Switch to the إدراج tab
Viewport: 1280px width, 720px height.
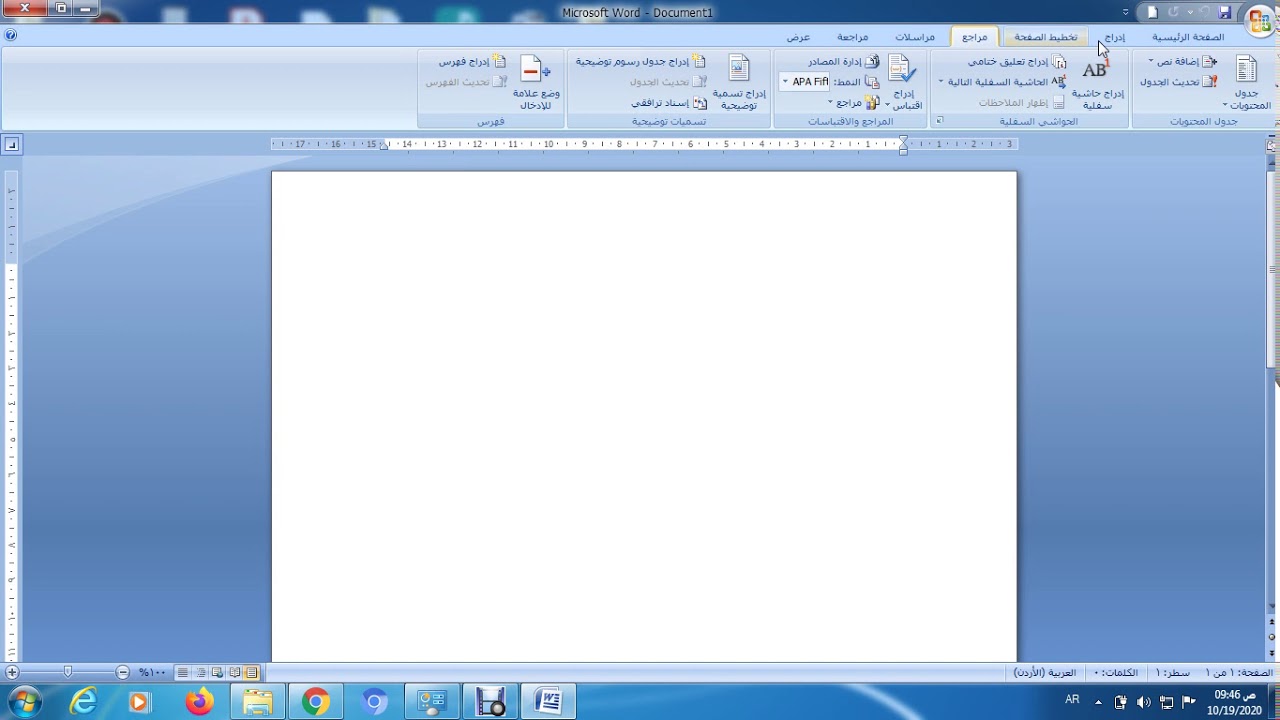[1115, 37]
